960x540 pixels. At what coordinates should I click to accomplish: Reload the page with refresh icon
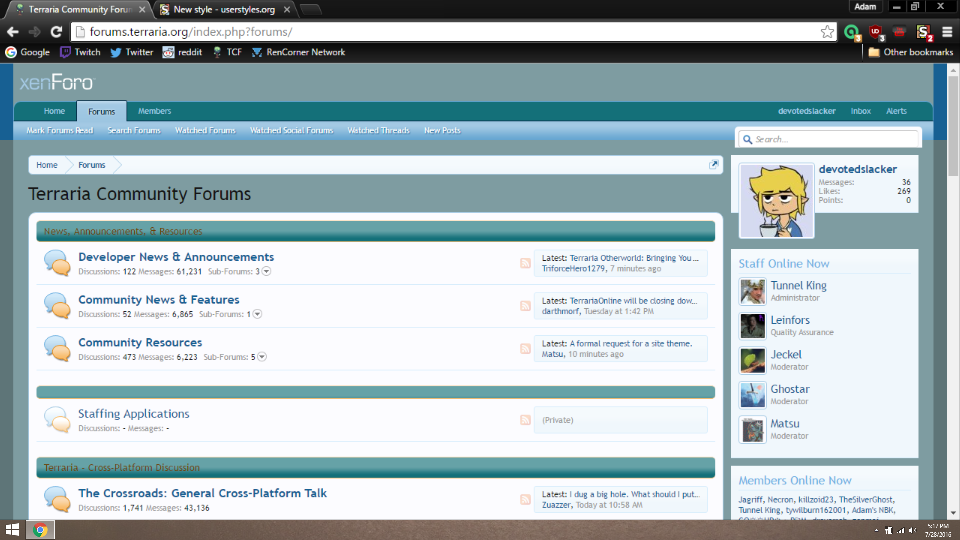pos(56,32)
